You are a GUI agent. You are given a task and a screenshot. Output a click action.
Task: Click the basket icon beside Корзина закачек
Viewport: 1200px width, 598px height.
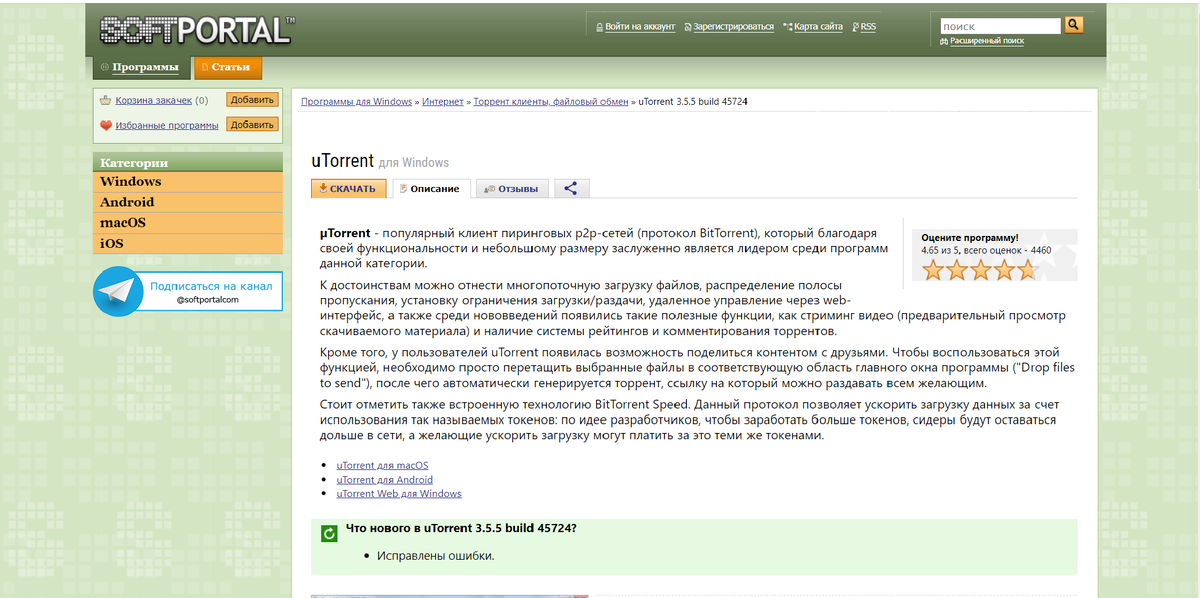(x=105, y=100)
